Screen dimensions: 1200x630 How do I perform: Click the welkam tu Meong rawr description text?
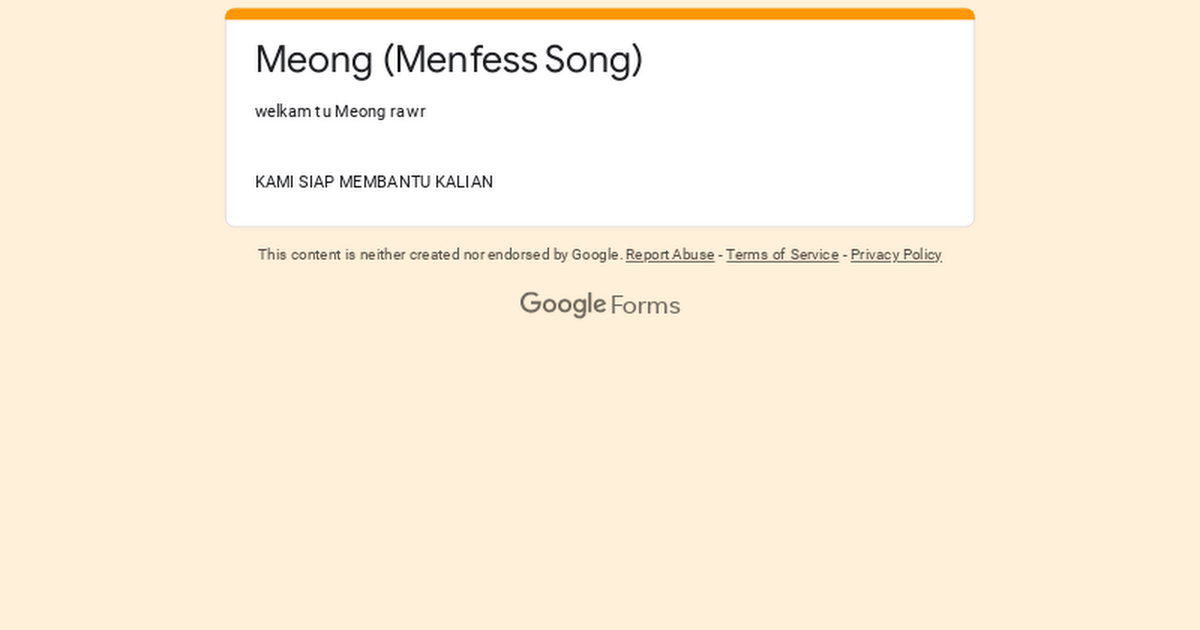point(340,111)
